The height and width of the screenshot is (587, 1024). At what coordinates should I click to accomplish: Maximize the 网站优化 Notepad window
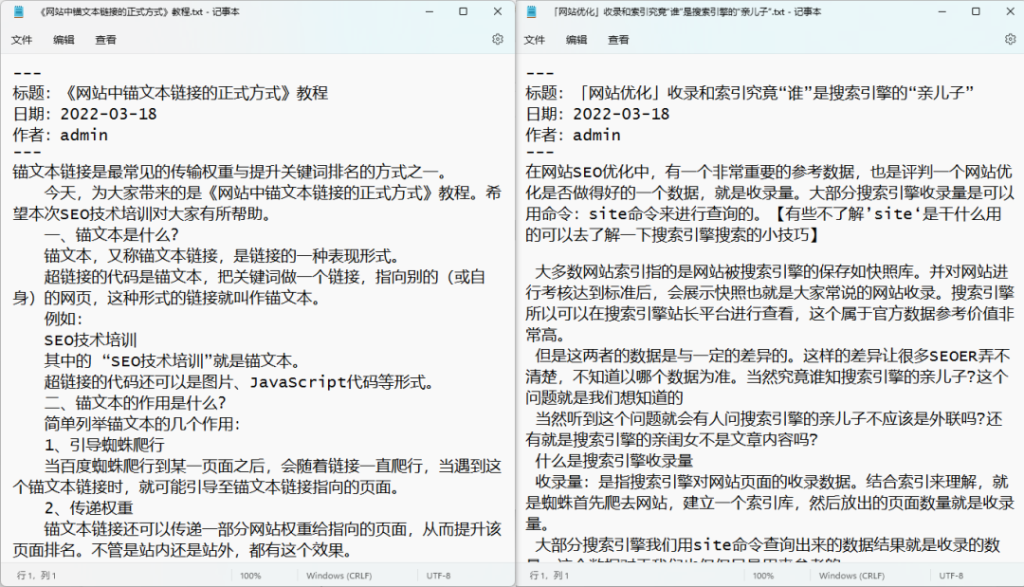pos(974,11)
